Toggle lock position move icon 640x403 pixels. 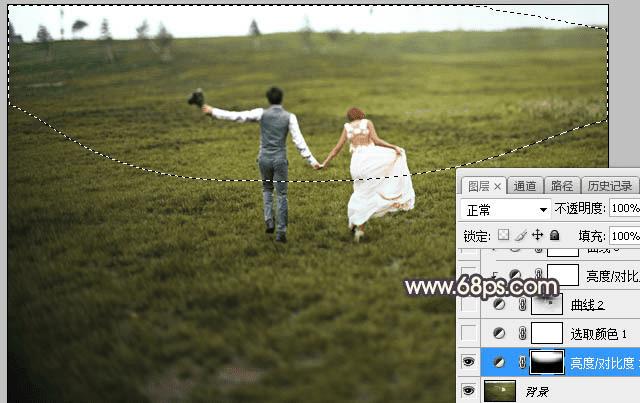click(538, 235)
